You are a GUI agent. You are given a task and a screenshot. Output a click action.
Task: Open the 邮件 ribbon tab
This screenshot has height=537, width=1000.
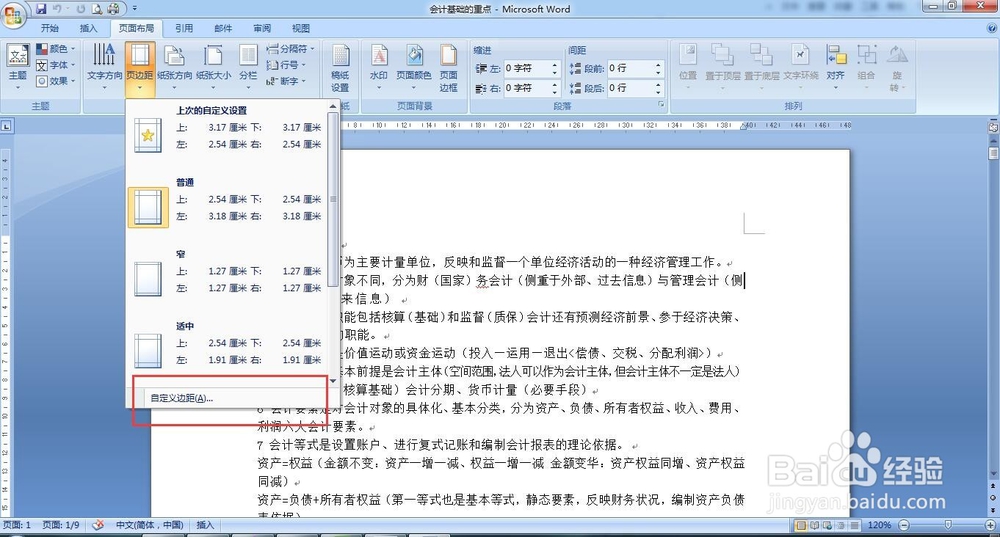click(223, 28)
